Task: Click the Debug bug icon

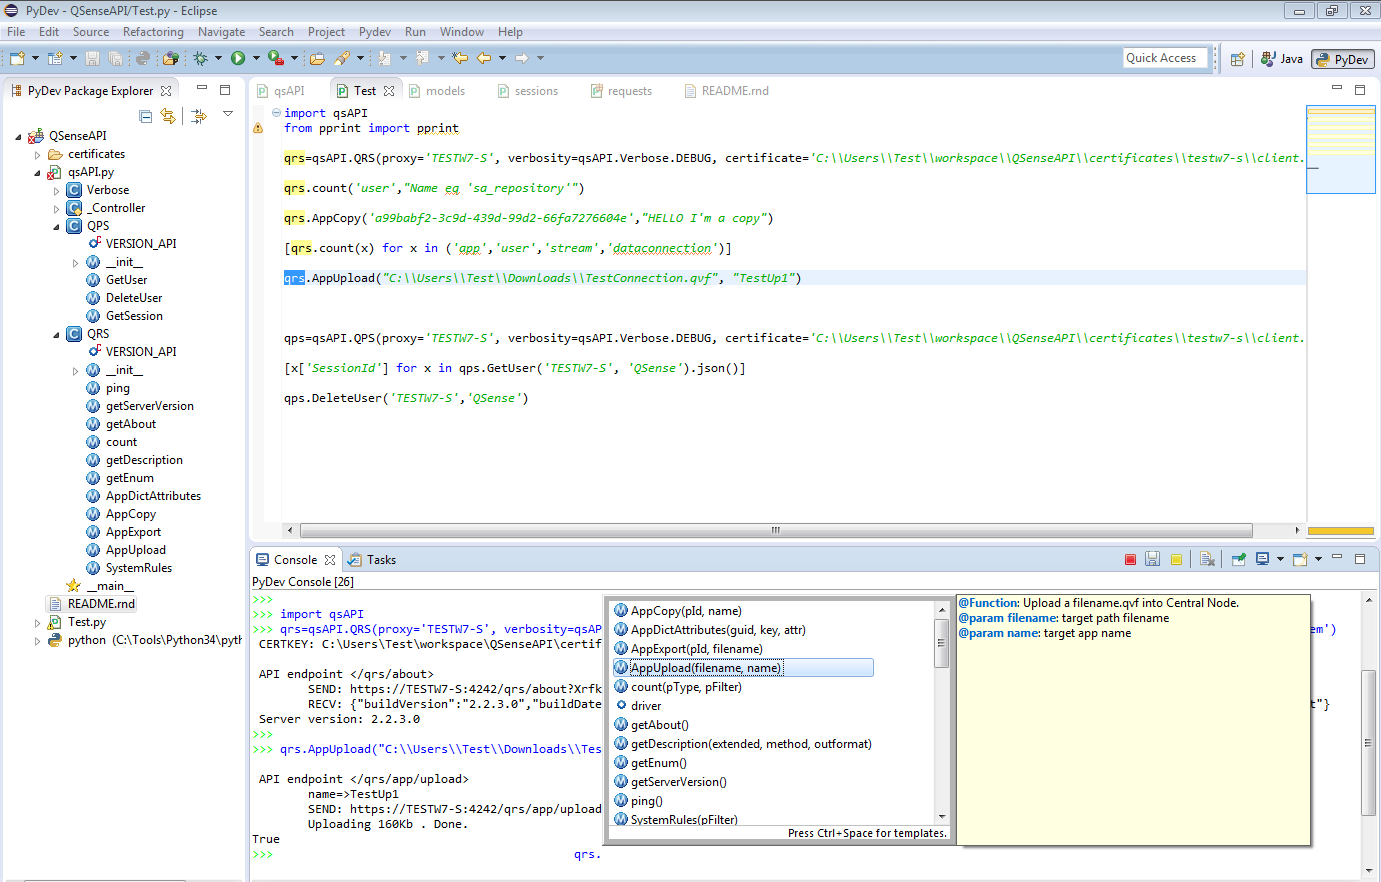Action: (200, 58)
